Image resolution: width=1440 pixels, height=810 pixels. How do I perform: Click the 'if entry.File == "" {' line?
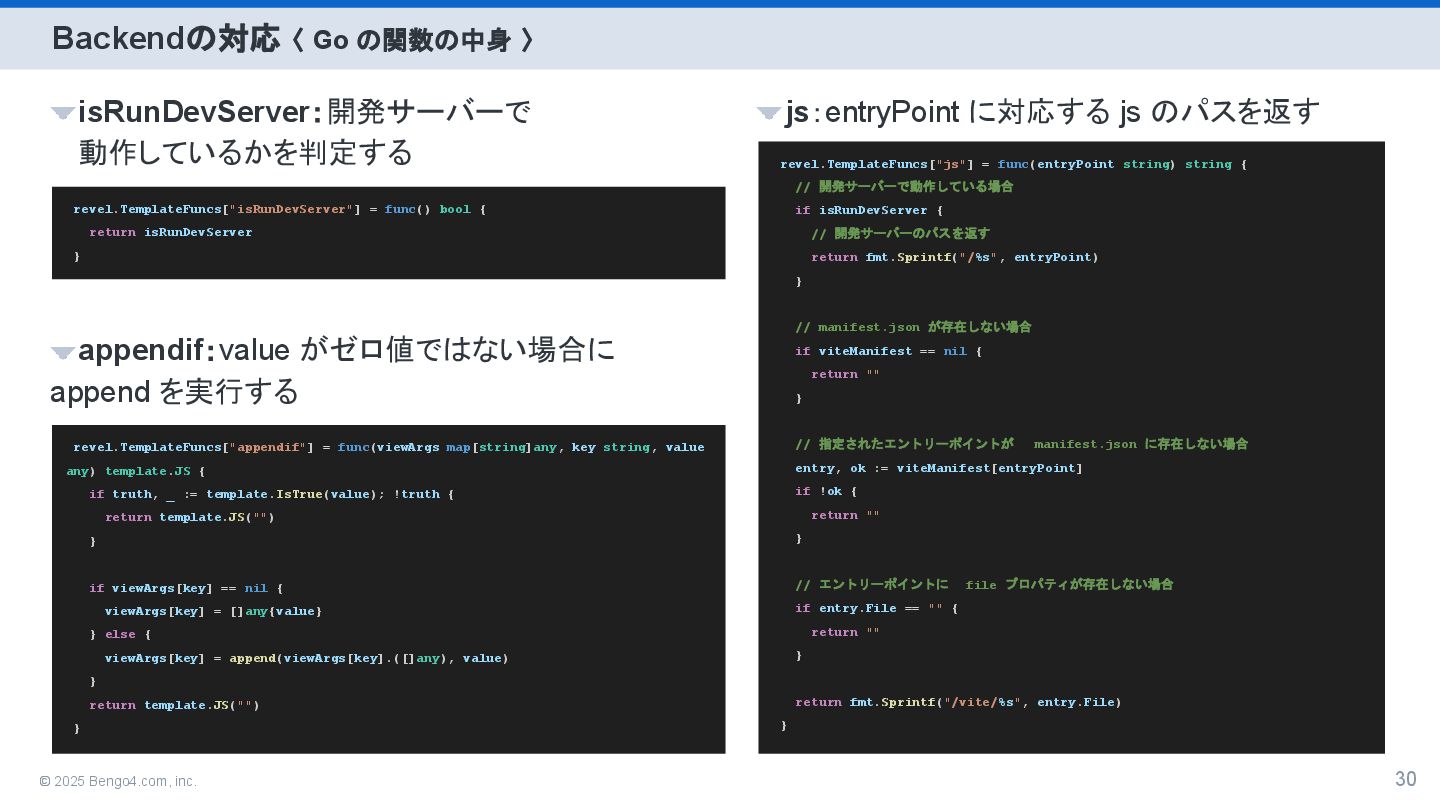point(877,608)
